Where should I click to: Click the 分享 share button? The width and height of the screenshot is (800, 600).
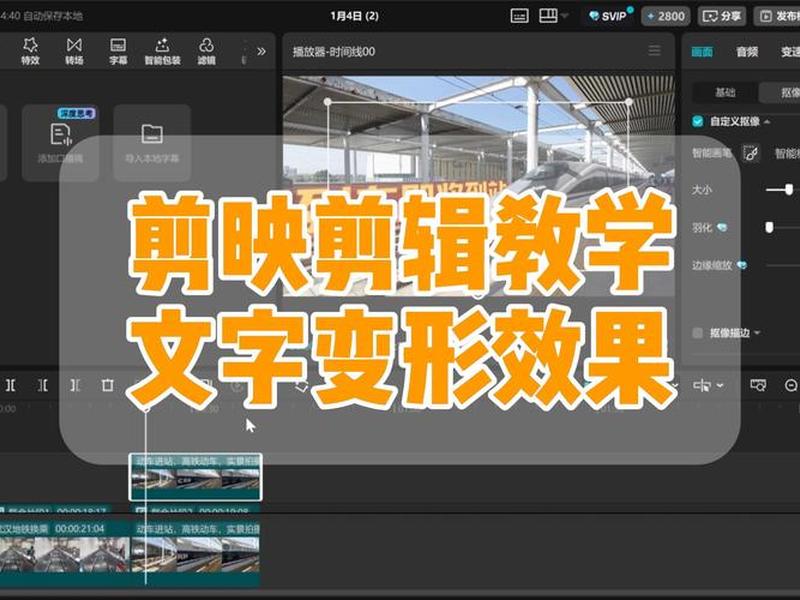[721, 16]
